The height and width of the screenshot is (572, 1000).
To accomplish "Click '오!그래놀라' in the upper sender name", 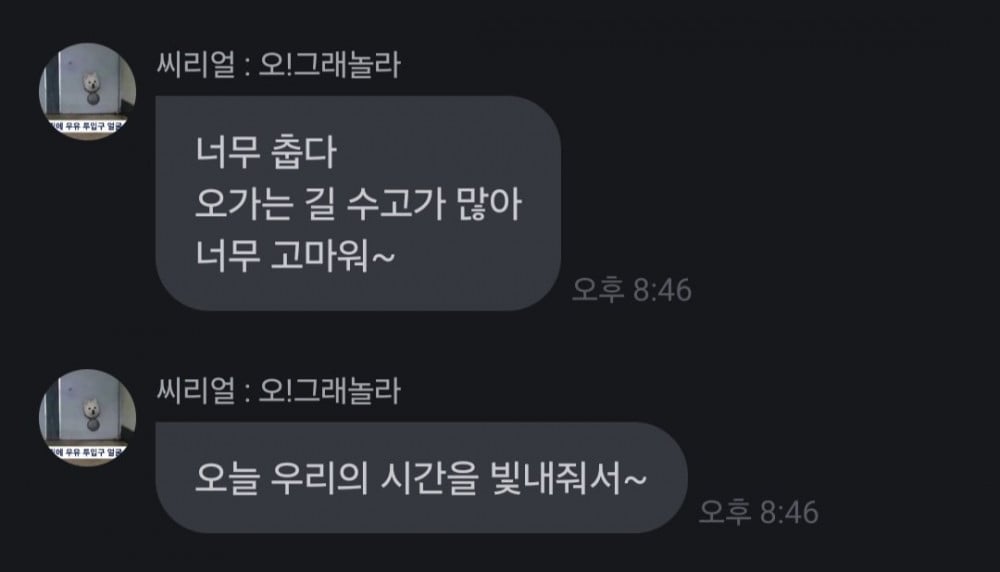I will [x=330, y=65].
